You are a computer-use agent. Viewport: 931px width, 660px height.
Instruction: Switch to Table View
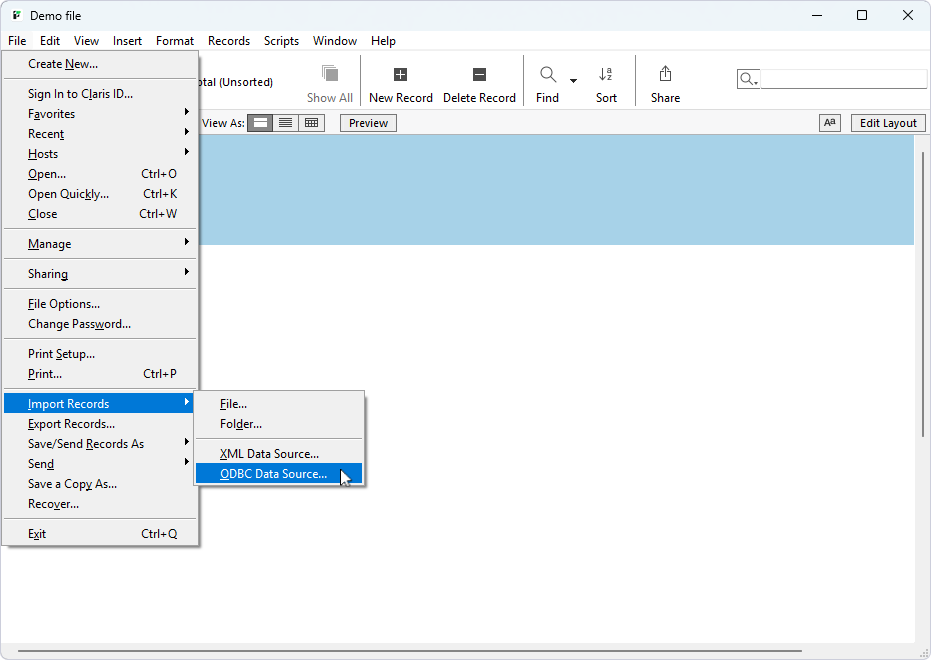pos(311,122)
